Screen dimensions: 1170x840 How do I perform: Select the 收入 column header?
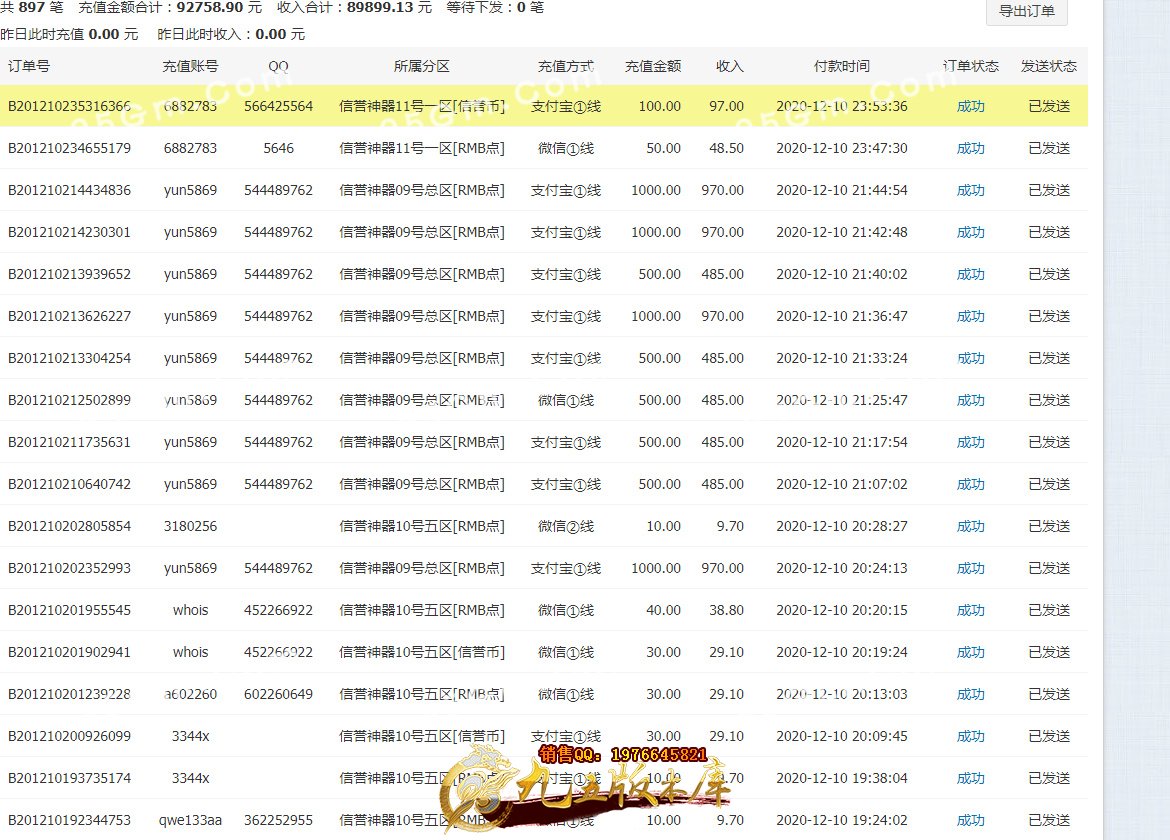tap(729, 66)
